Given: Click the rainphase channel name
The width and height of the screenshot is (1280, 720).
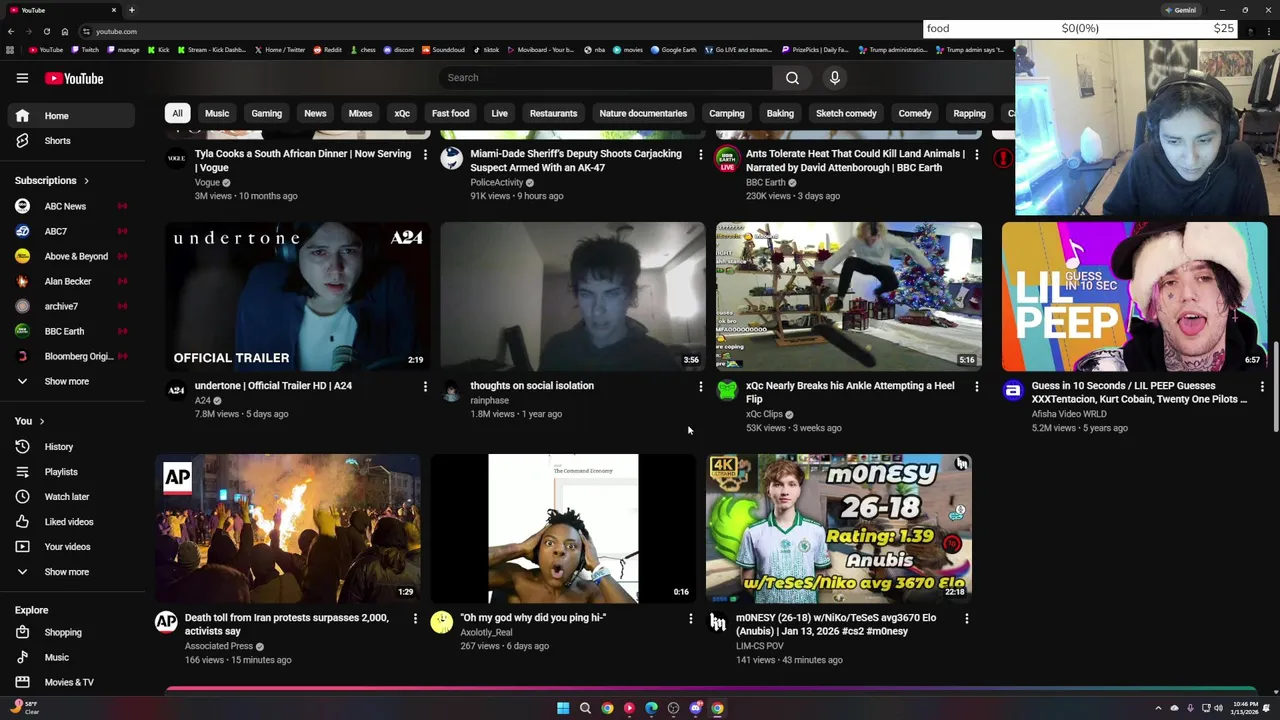Looking at the screenshot, I should pos(489,400).
